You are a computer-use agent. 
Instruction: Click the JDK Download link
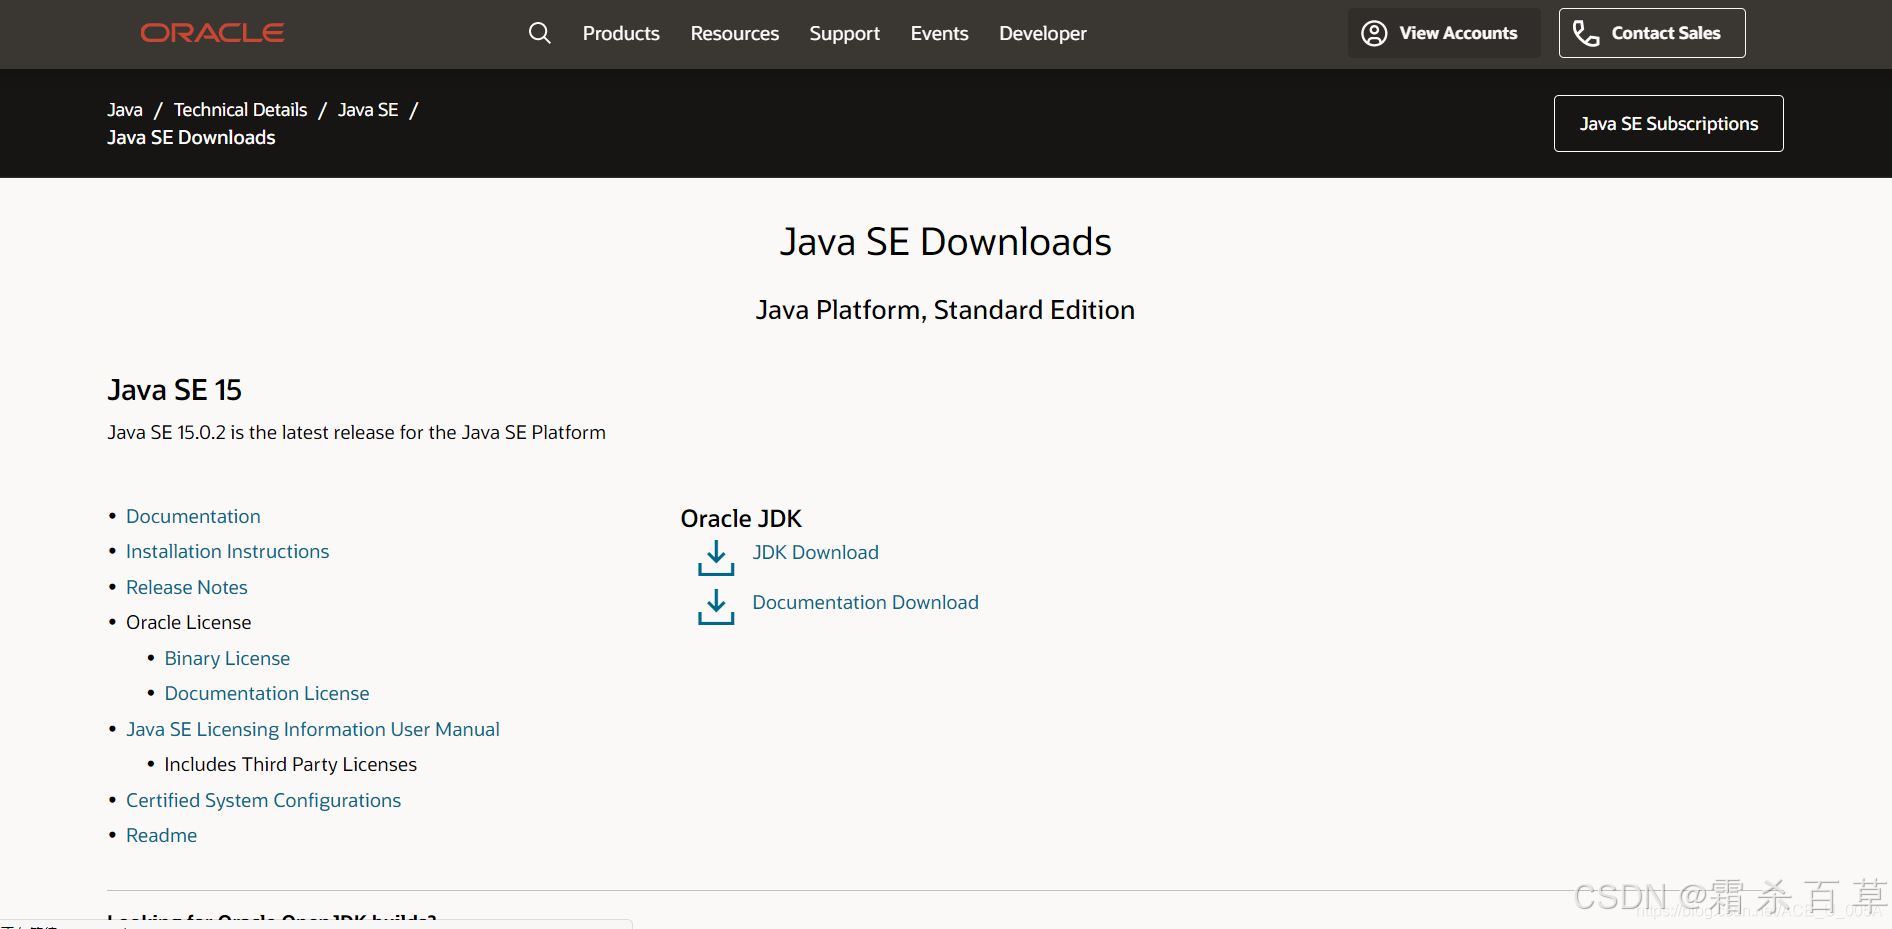(x=816, y=553)
